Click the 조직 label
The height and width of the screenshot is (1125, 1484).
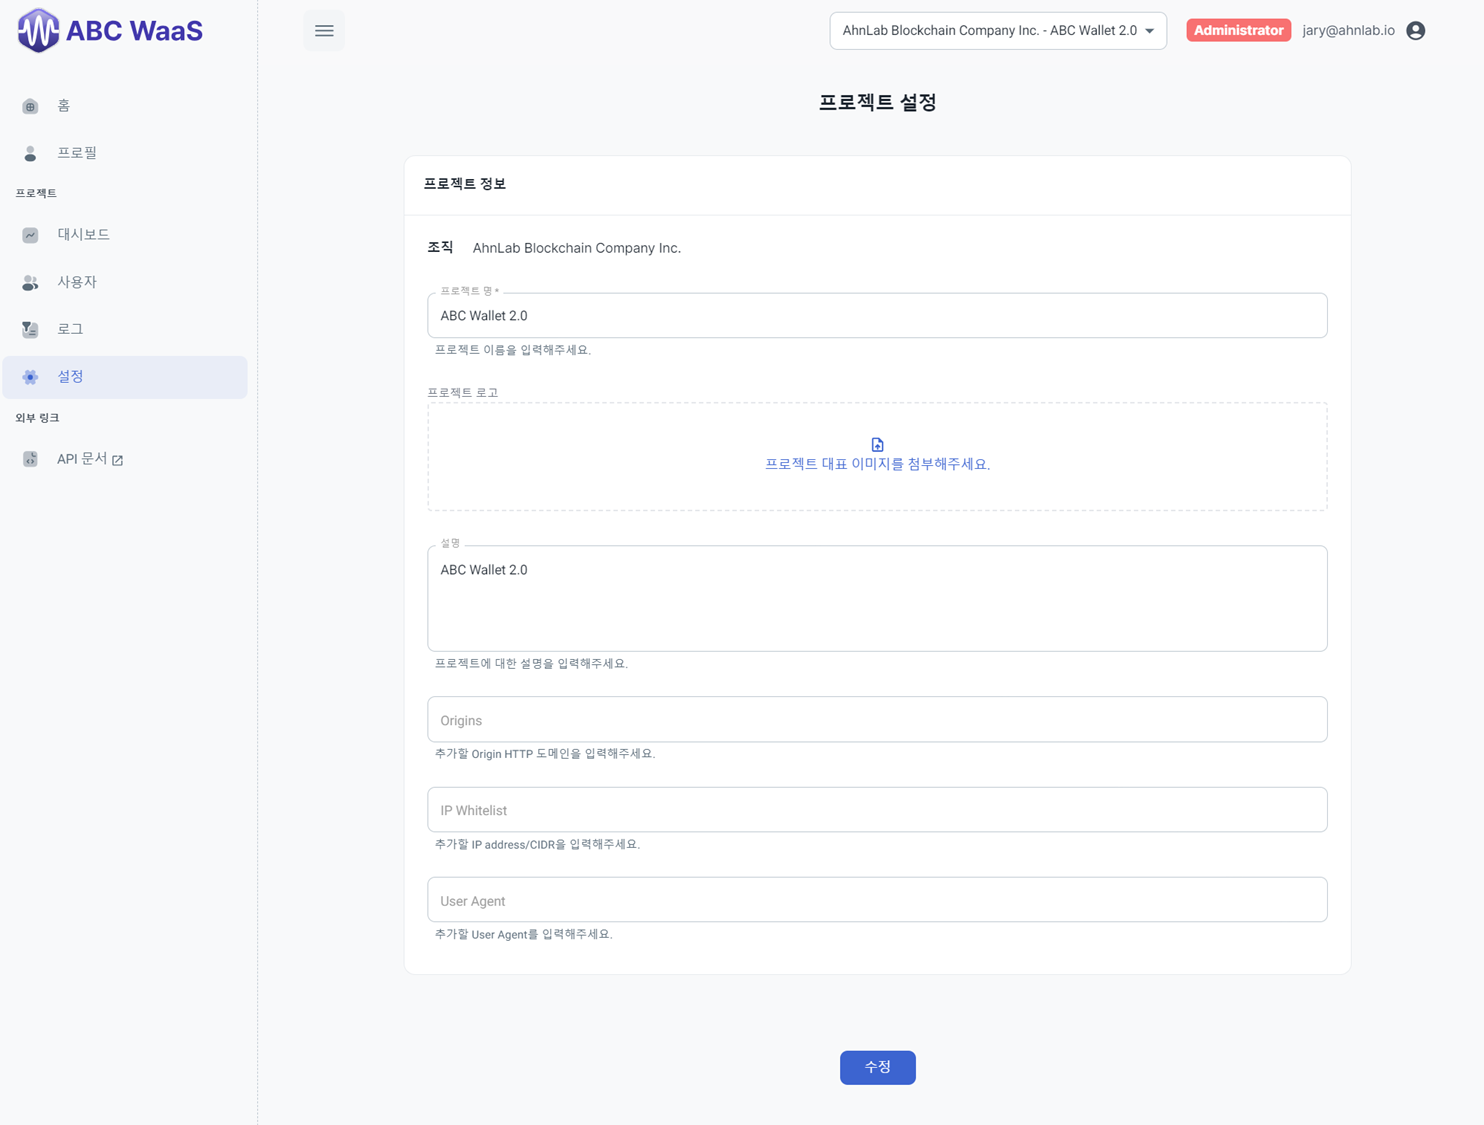[x=440, y=247]
